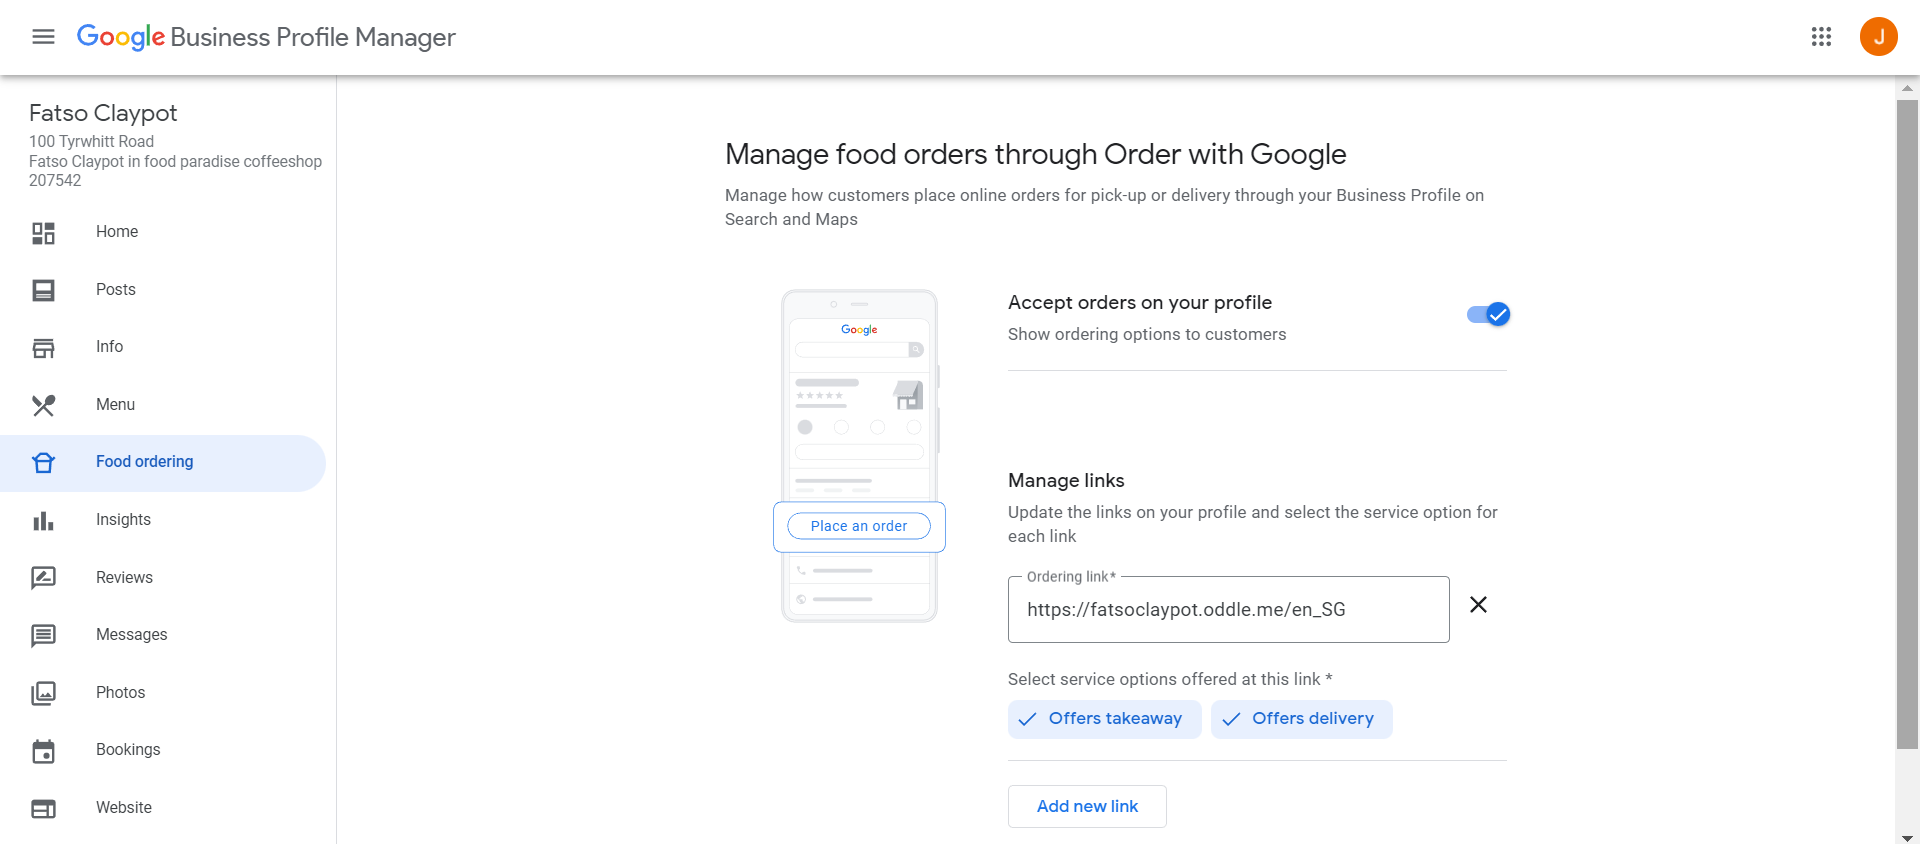This screenshot has height=844, width=1920.
Task: Click the Info storefront icon
Action: [43, 348]
